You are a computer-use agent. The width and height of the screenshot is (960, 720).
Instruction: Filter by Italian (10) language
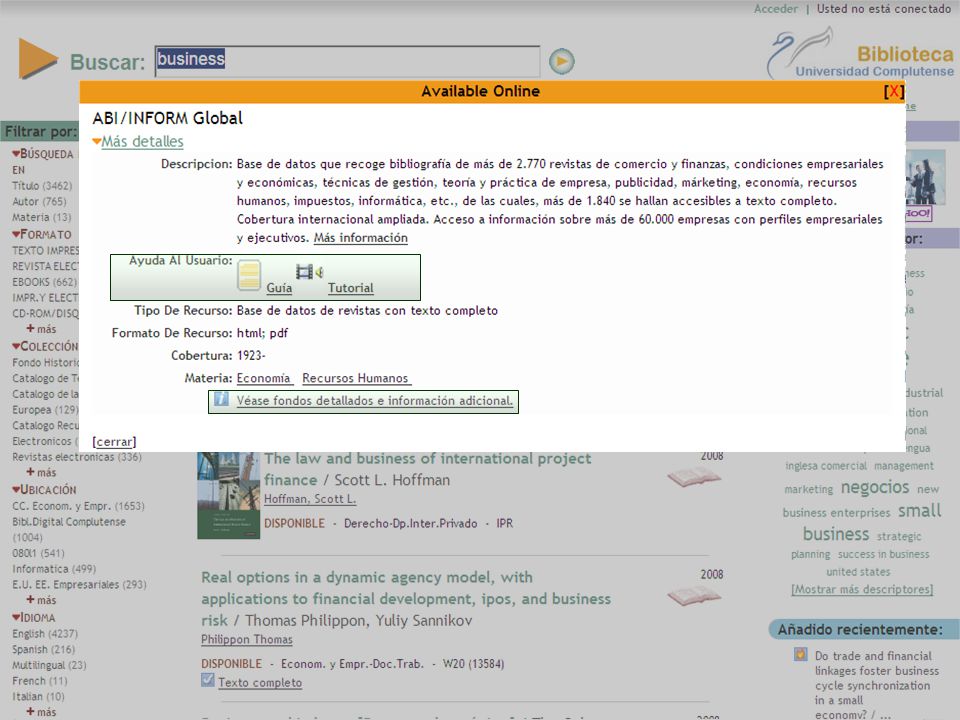click(x=39, y=697)
